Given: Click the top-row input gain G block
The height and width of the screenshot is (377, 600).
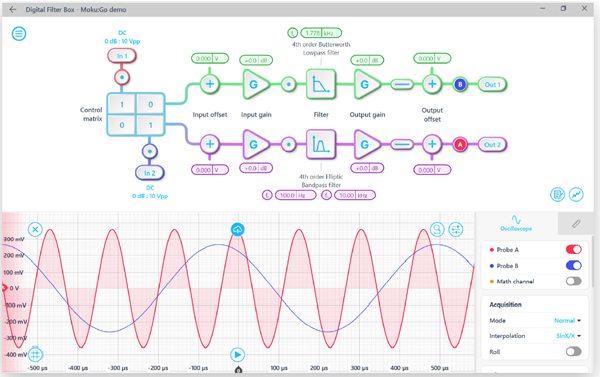Looking at the screenshot, I should click(255, 84).
